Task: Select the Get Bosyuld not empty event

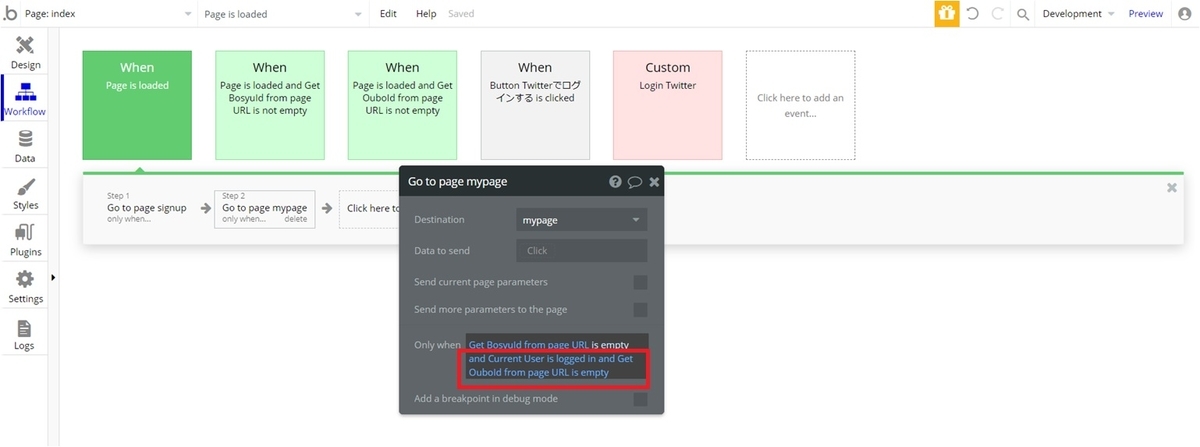Action: 270,105
